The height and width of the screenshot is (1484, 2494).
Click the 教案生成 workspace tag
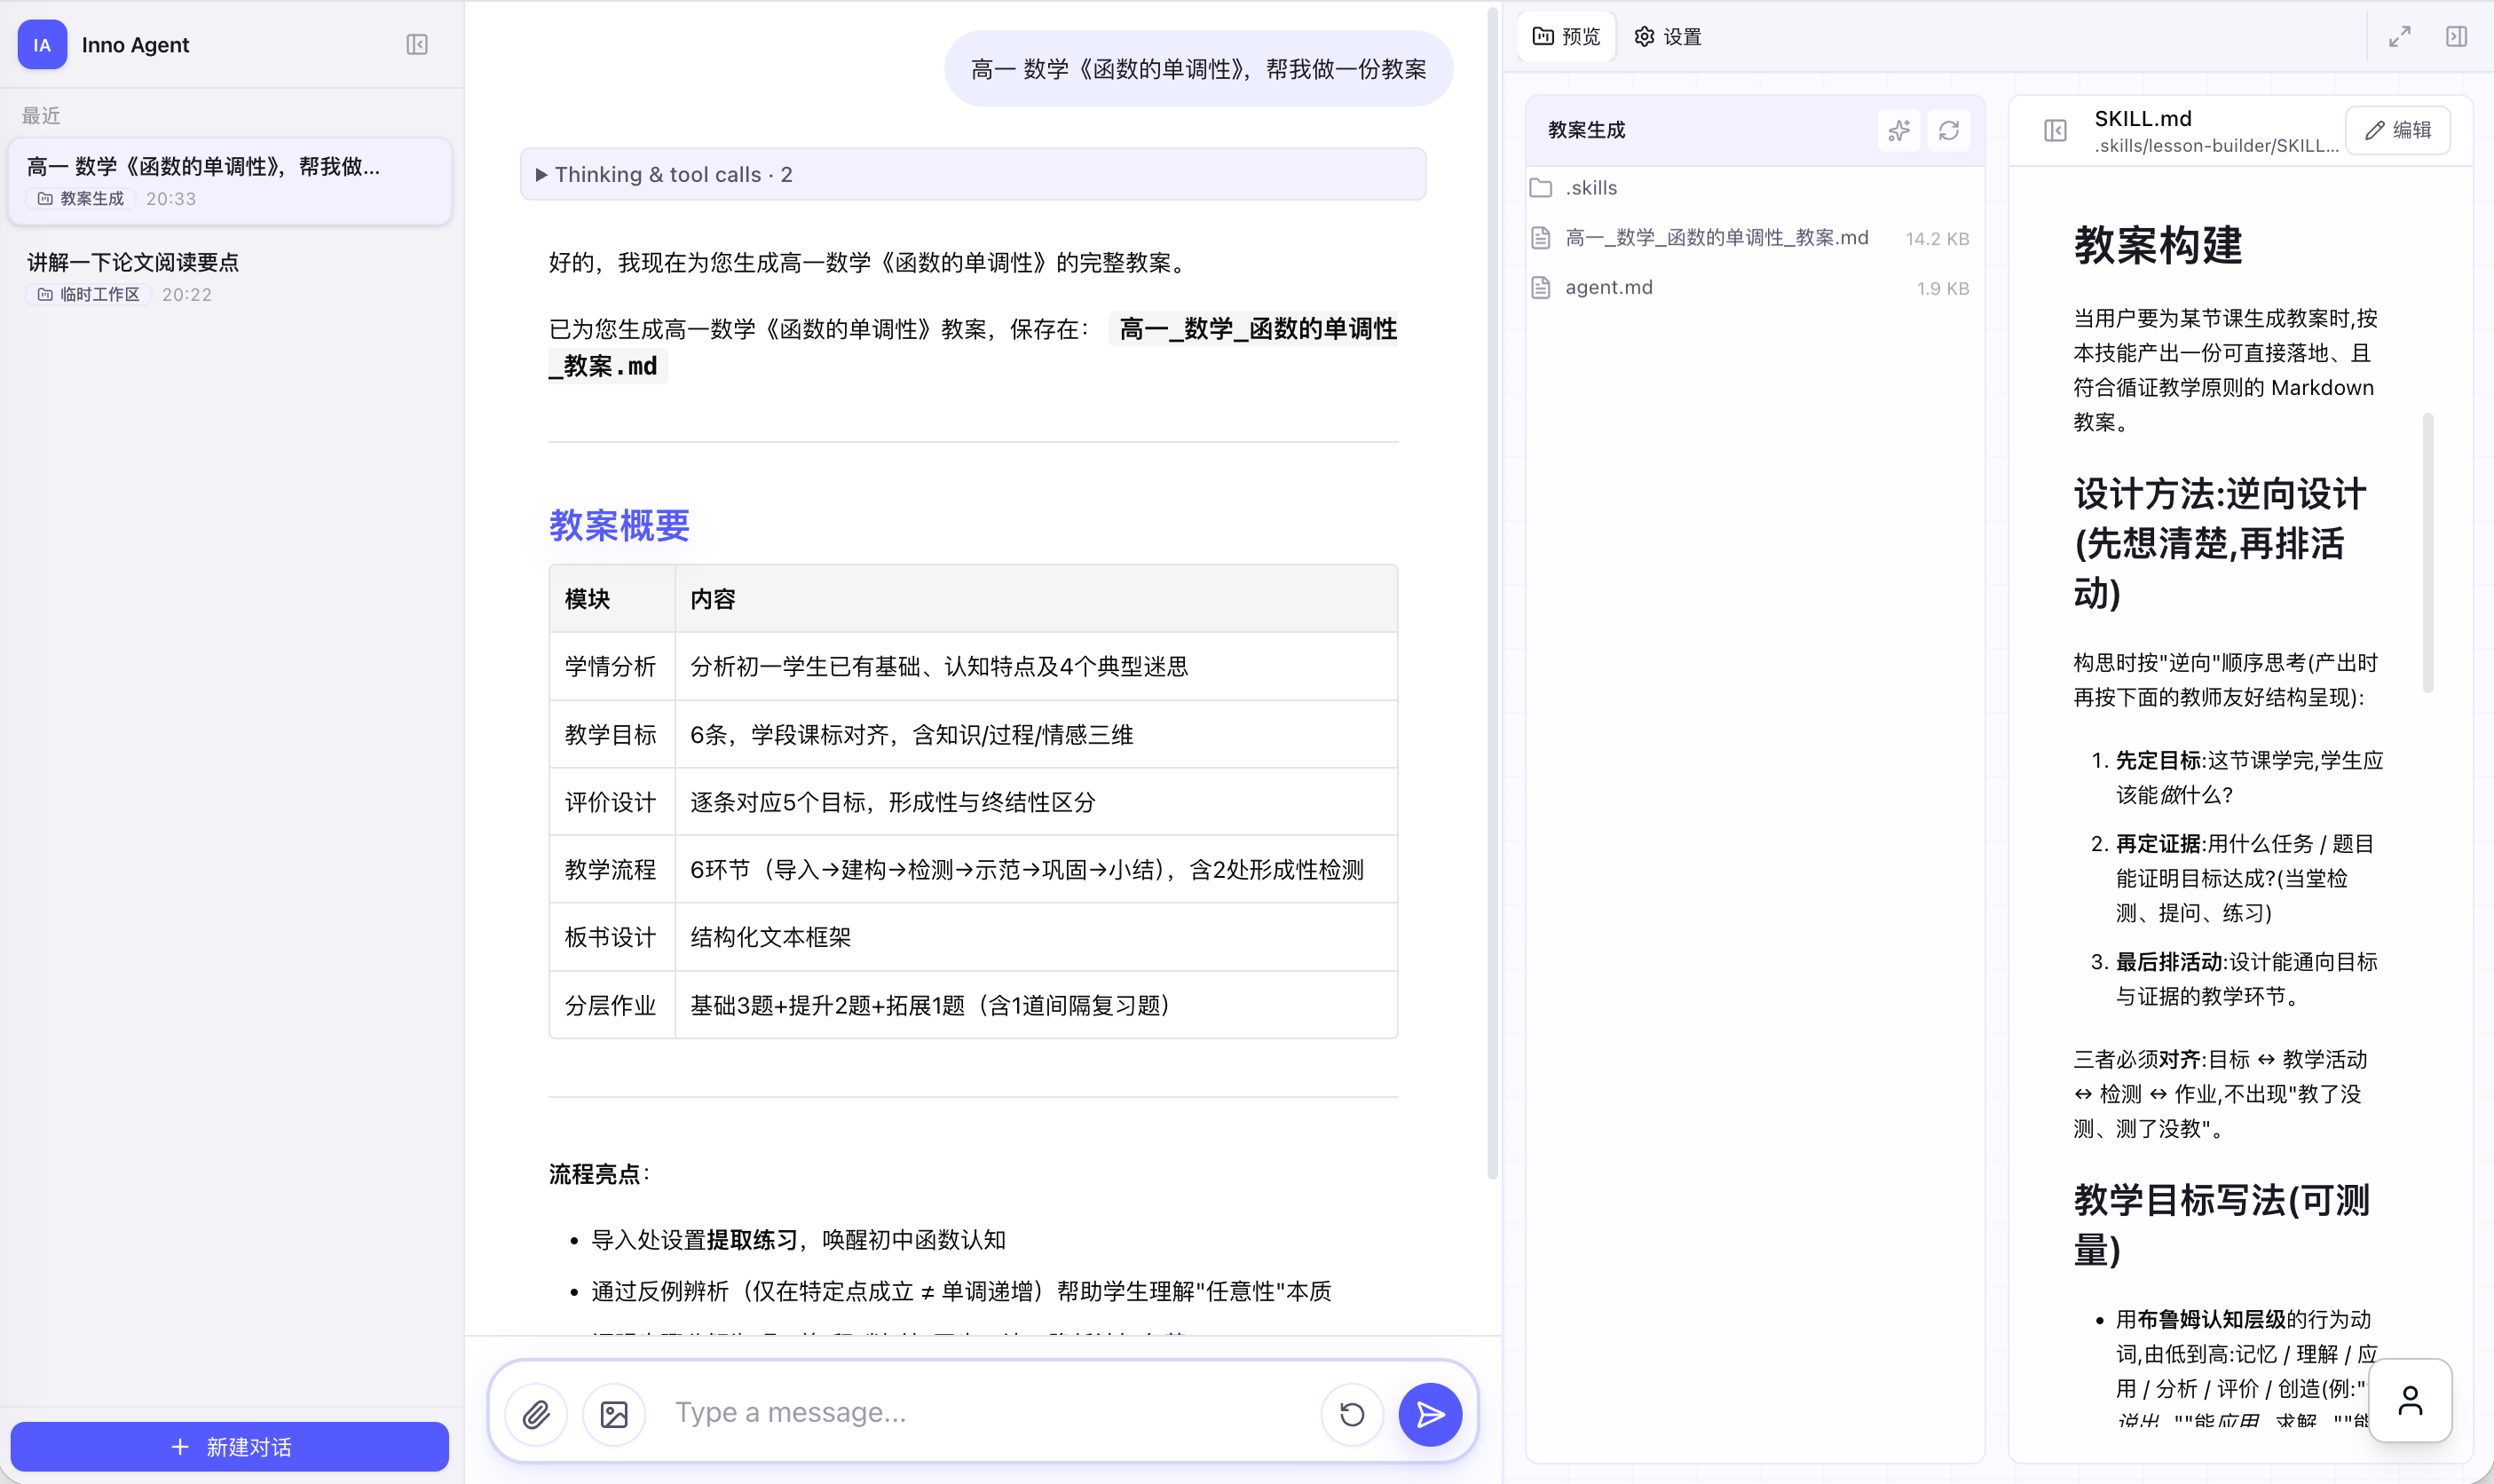coord(82,199)
